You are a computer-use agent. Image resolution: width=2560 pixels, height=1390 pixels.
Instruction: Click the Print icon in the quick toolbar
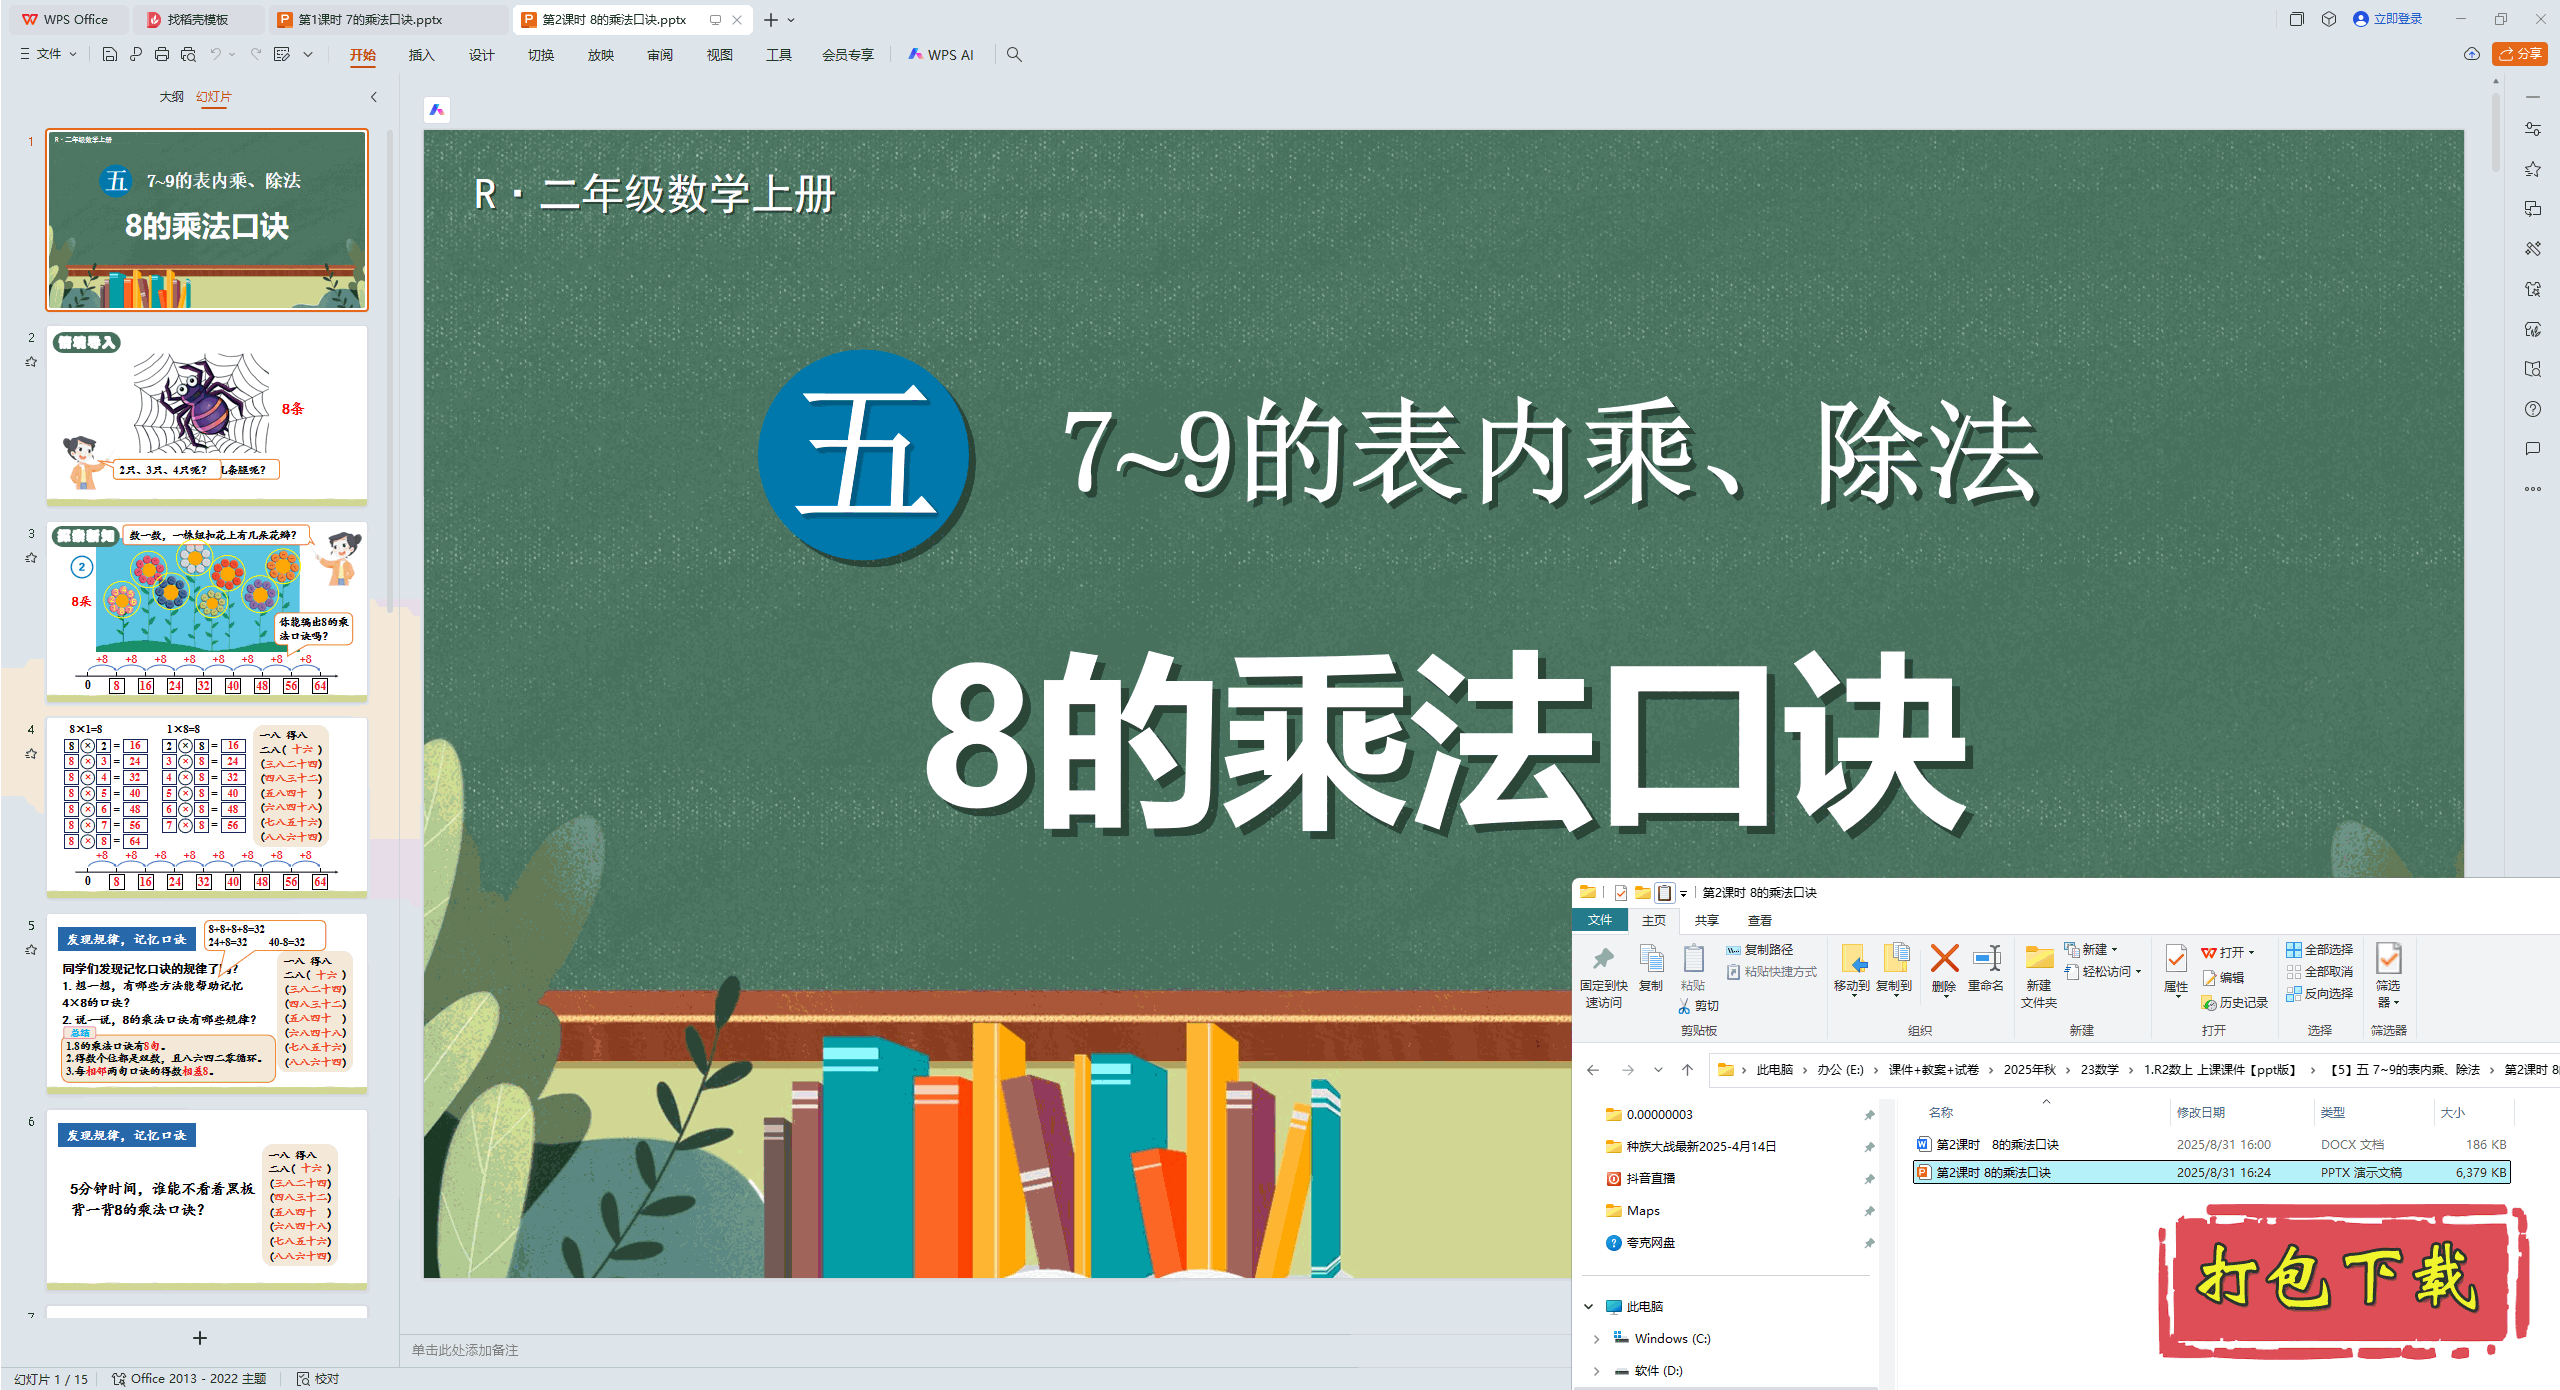[162, 55]
